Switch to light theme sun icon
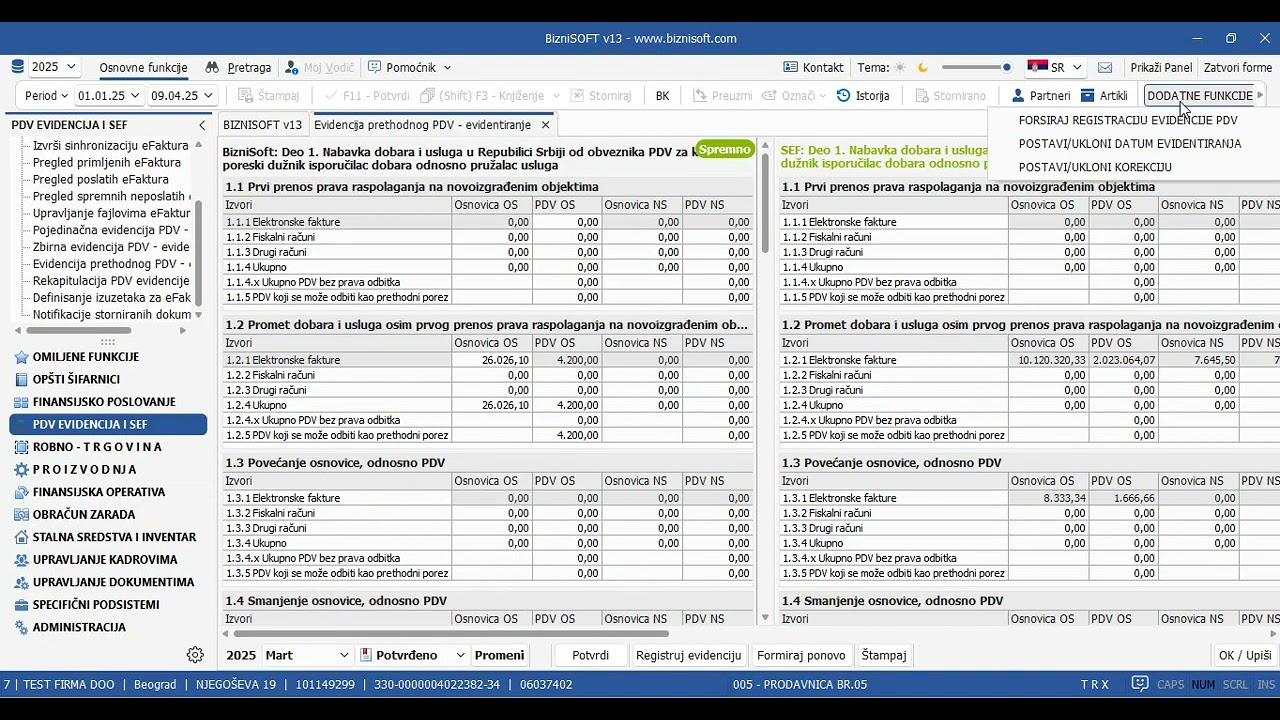1280x720 pixels. coord(900,67)
